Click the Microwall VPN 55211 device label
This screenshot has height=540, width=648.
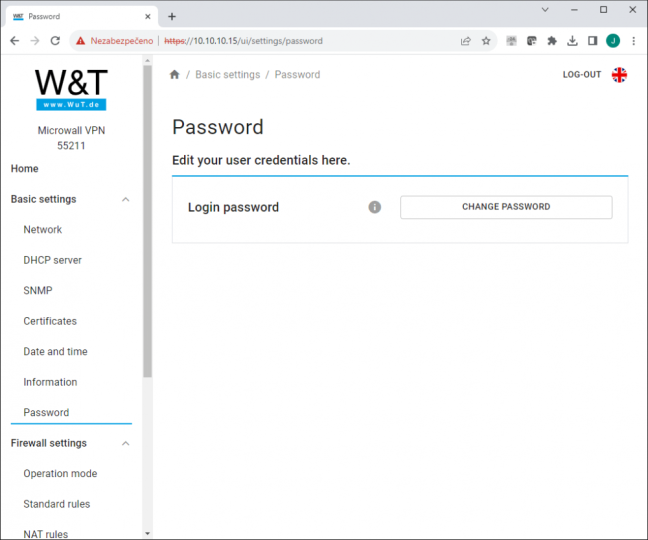71,138
